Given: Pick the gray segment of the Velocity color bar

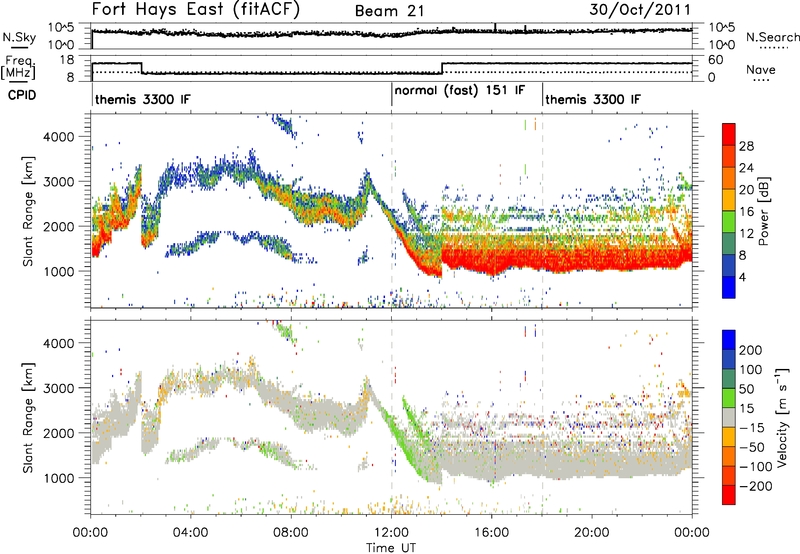Looking at the screenshot, I should pos(729,417).
